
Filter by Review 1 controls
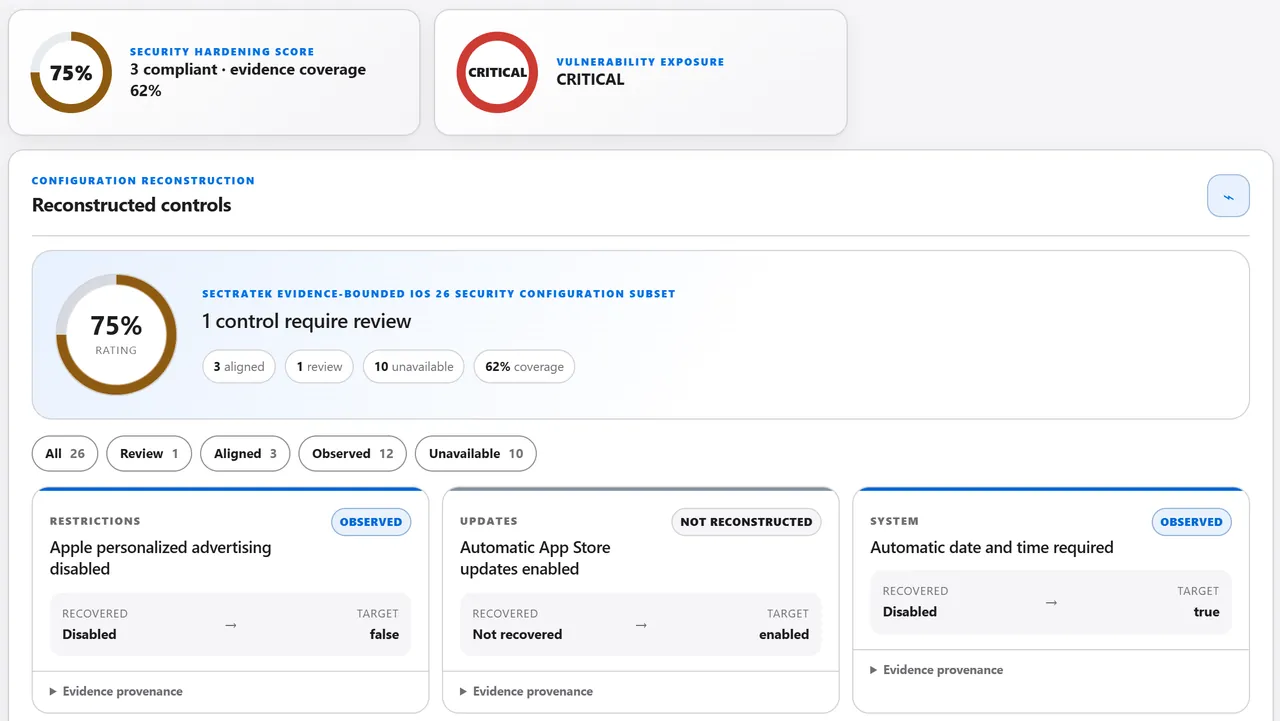point(149,453)
